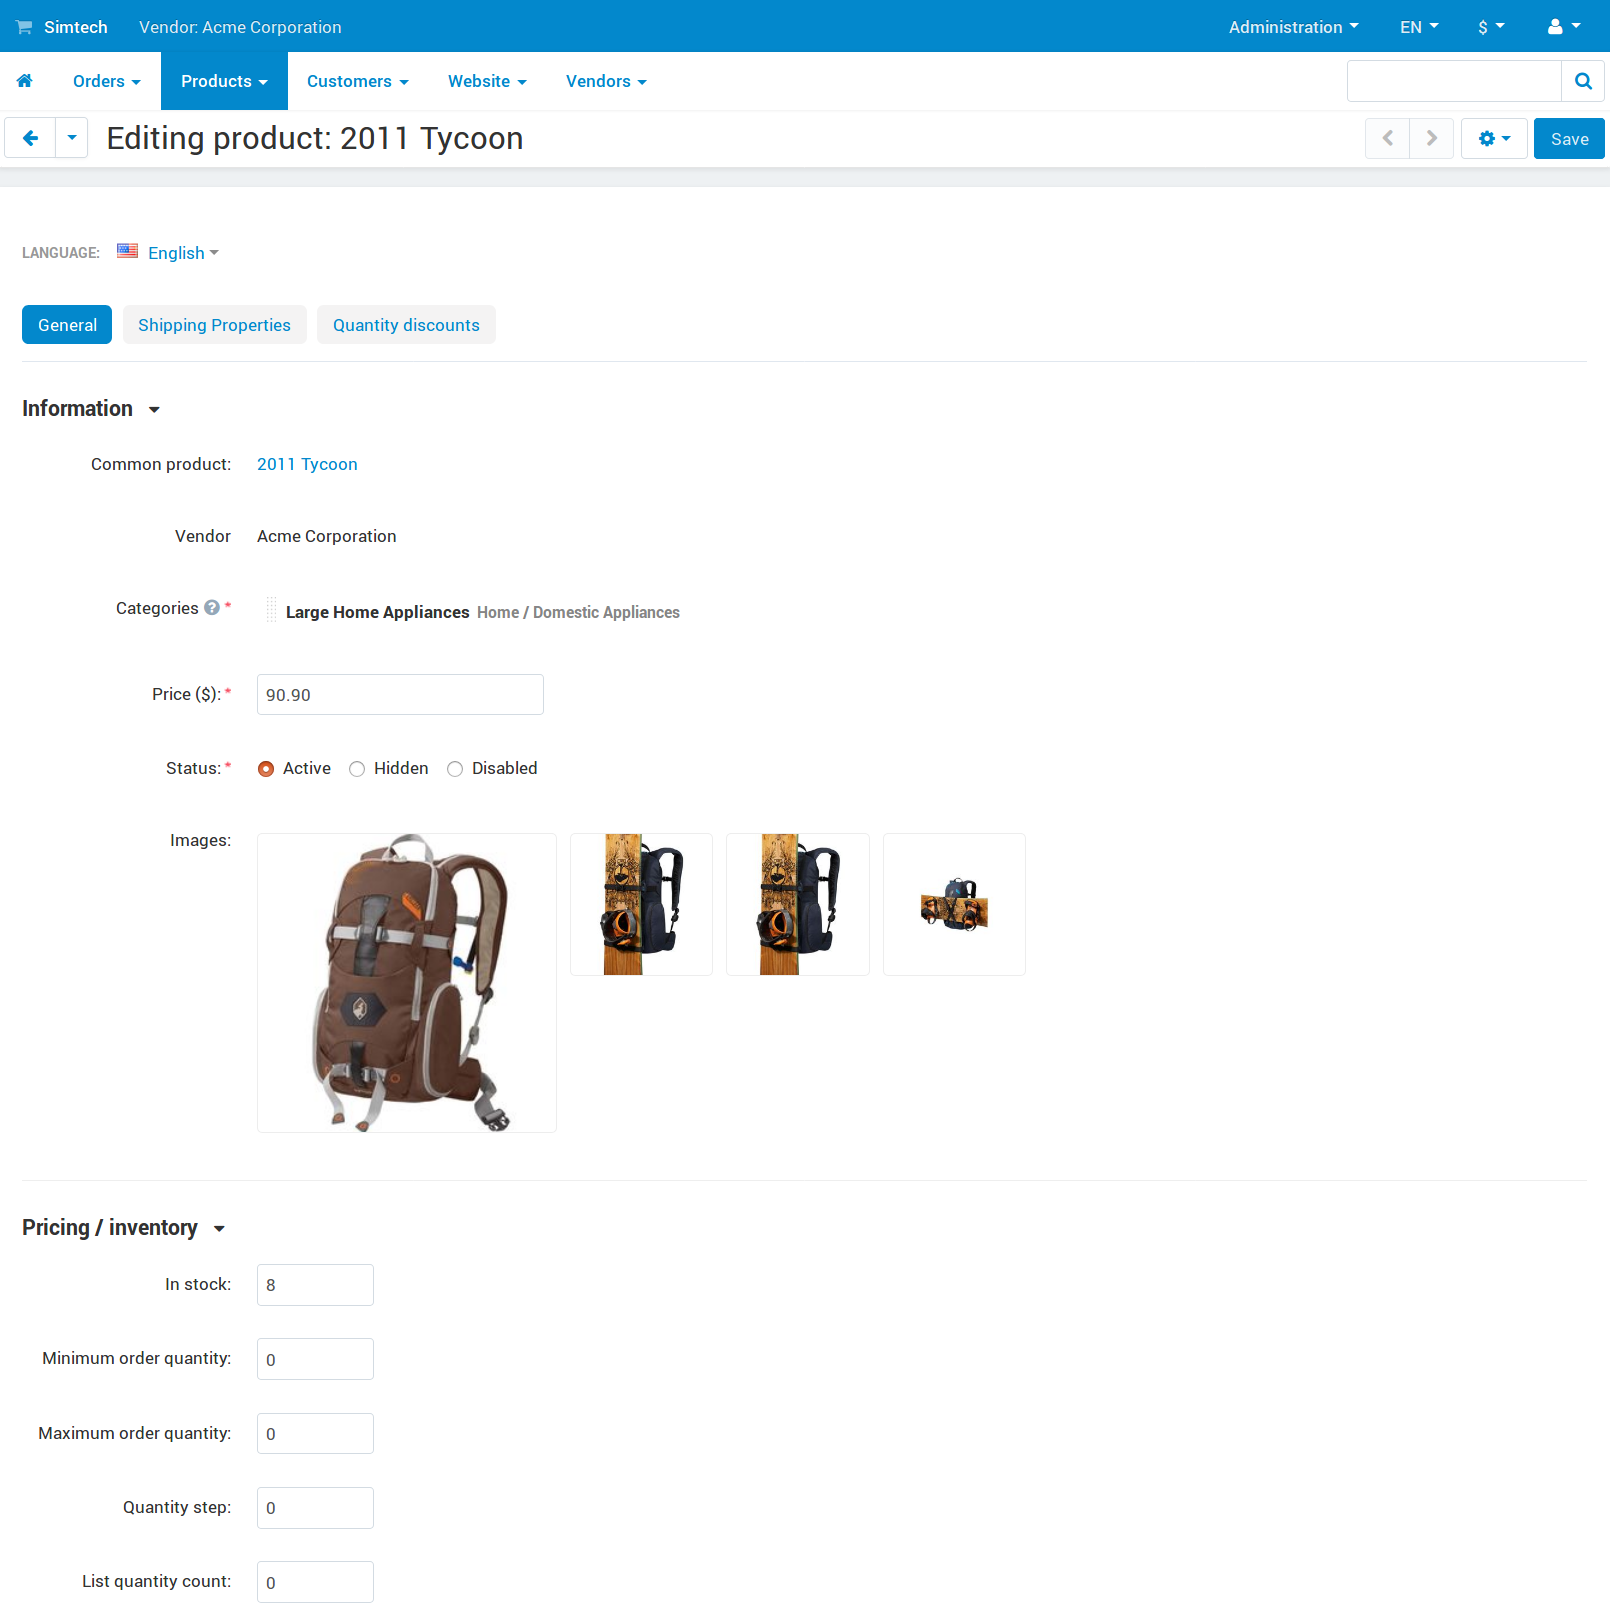Click the Simtech storefront cart icon
This screenshot has height=1614, width=1610.
(x=24, y=27)
